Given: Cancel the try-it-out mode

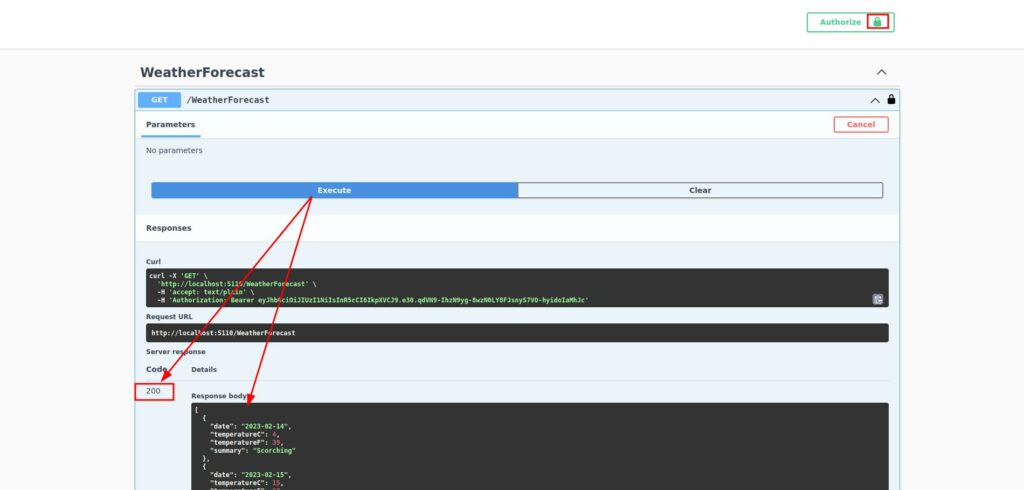Looking at the screenshot, I should [x=860, y=125].
